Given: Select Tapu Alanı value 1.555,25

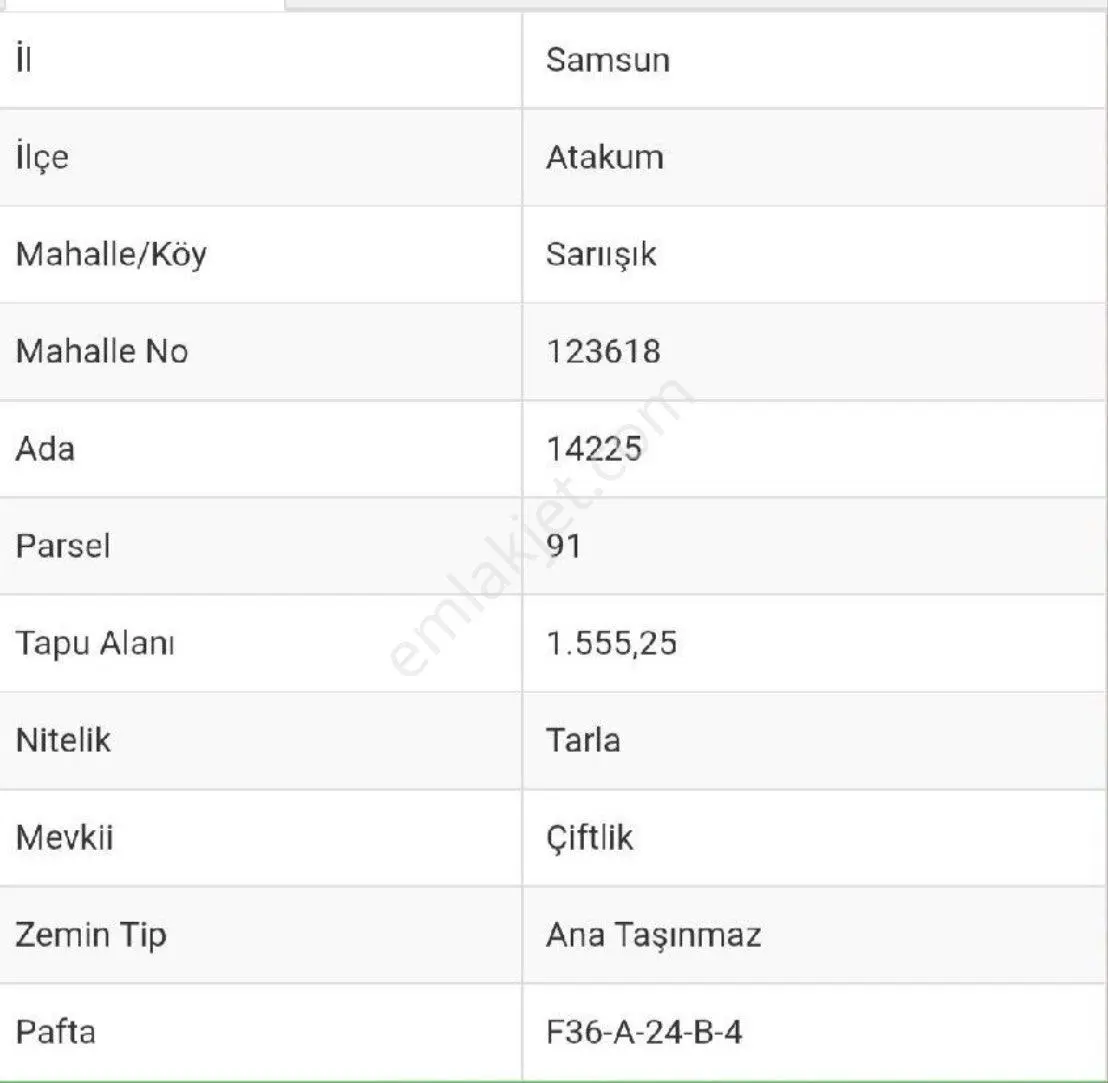Looking at the screenshot, I should tap(612, 644).
